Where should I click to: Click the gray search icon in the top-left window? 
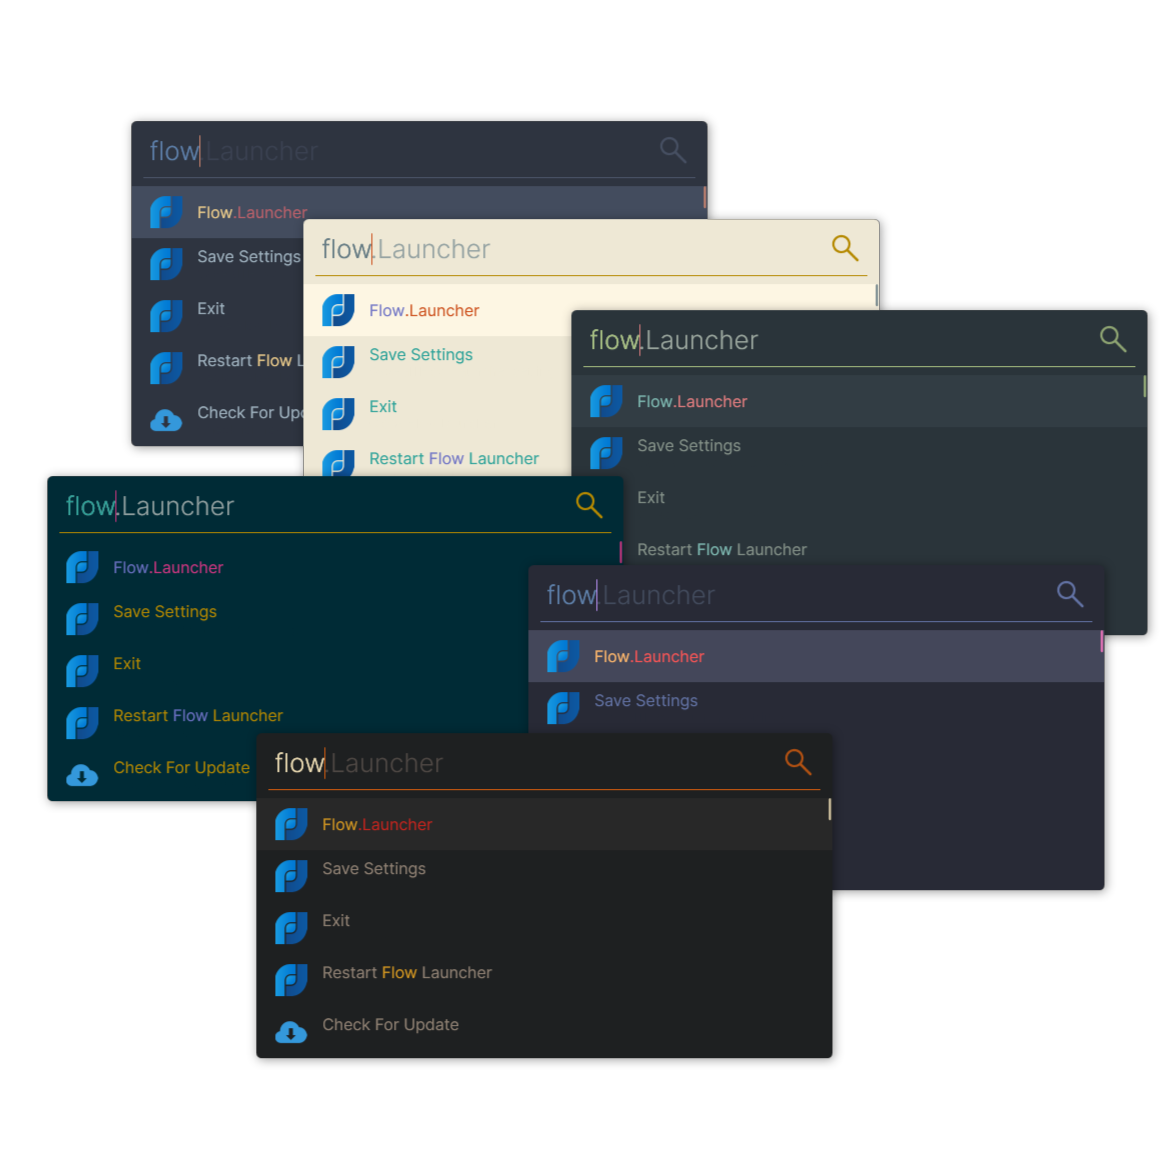673,150
